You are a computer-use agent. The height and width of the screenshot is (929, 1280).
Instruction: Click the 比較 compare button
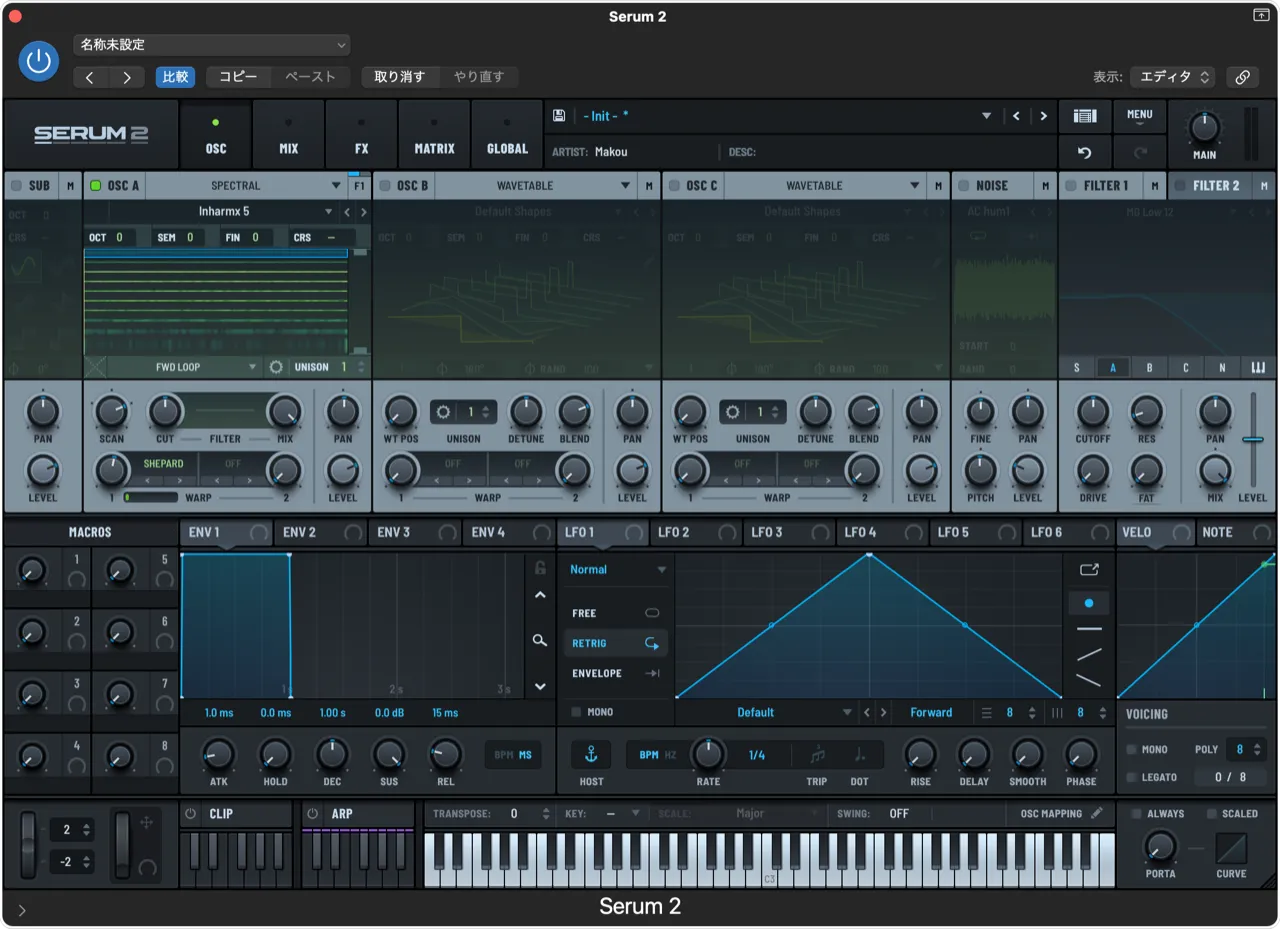(x=175, y=77)
